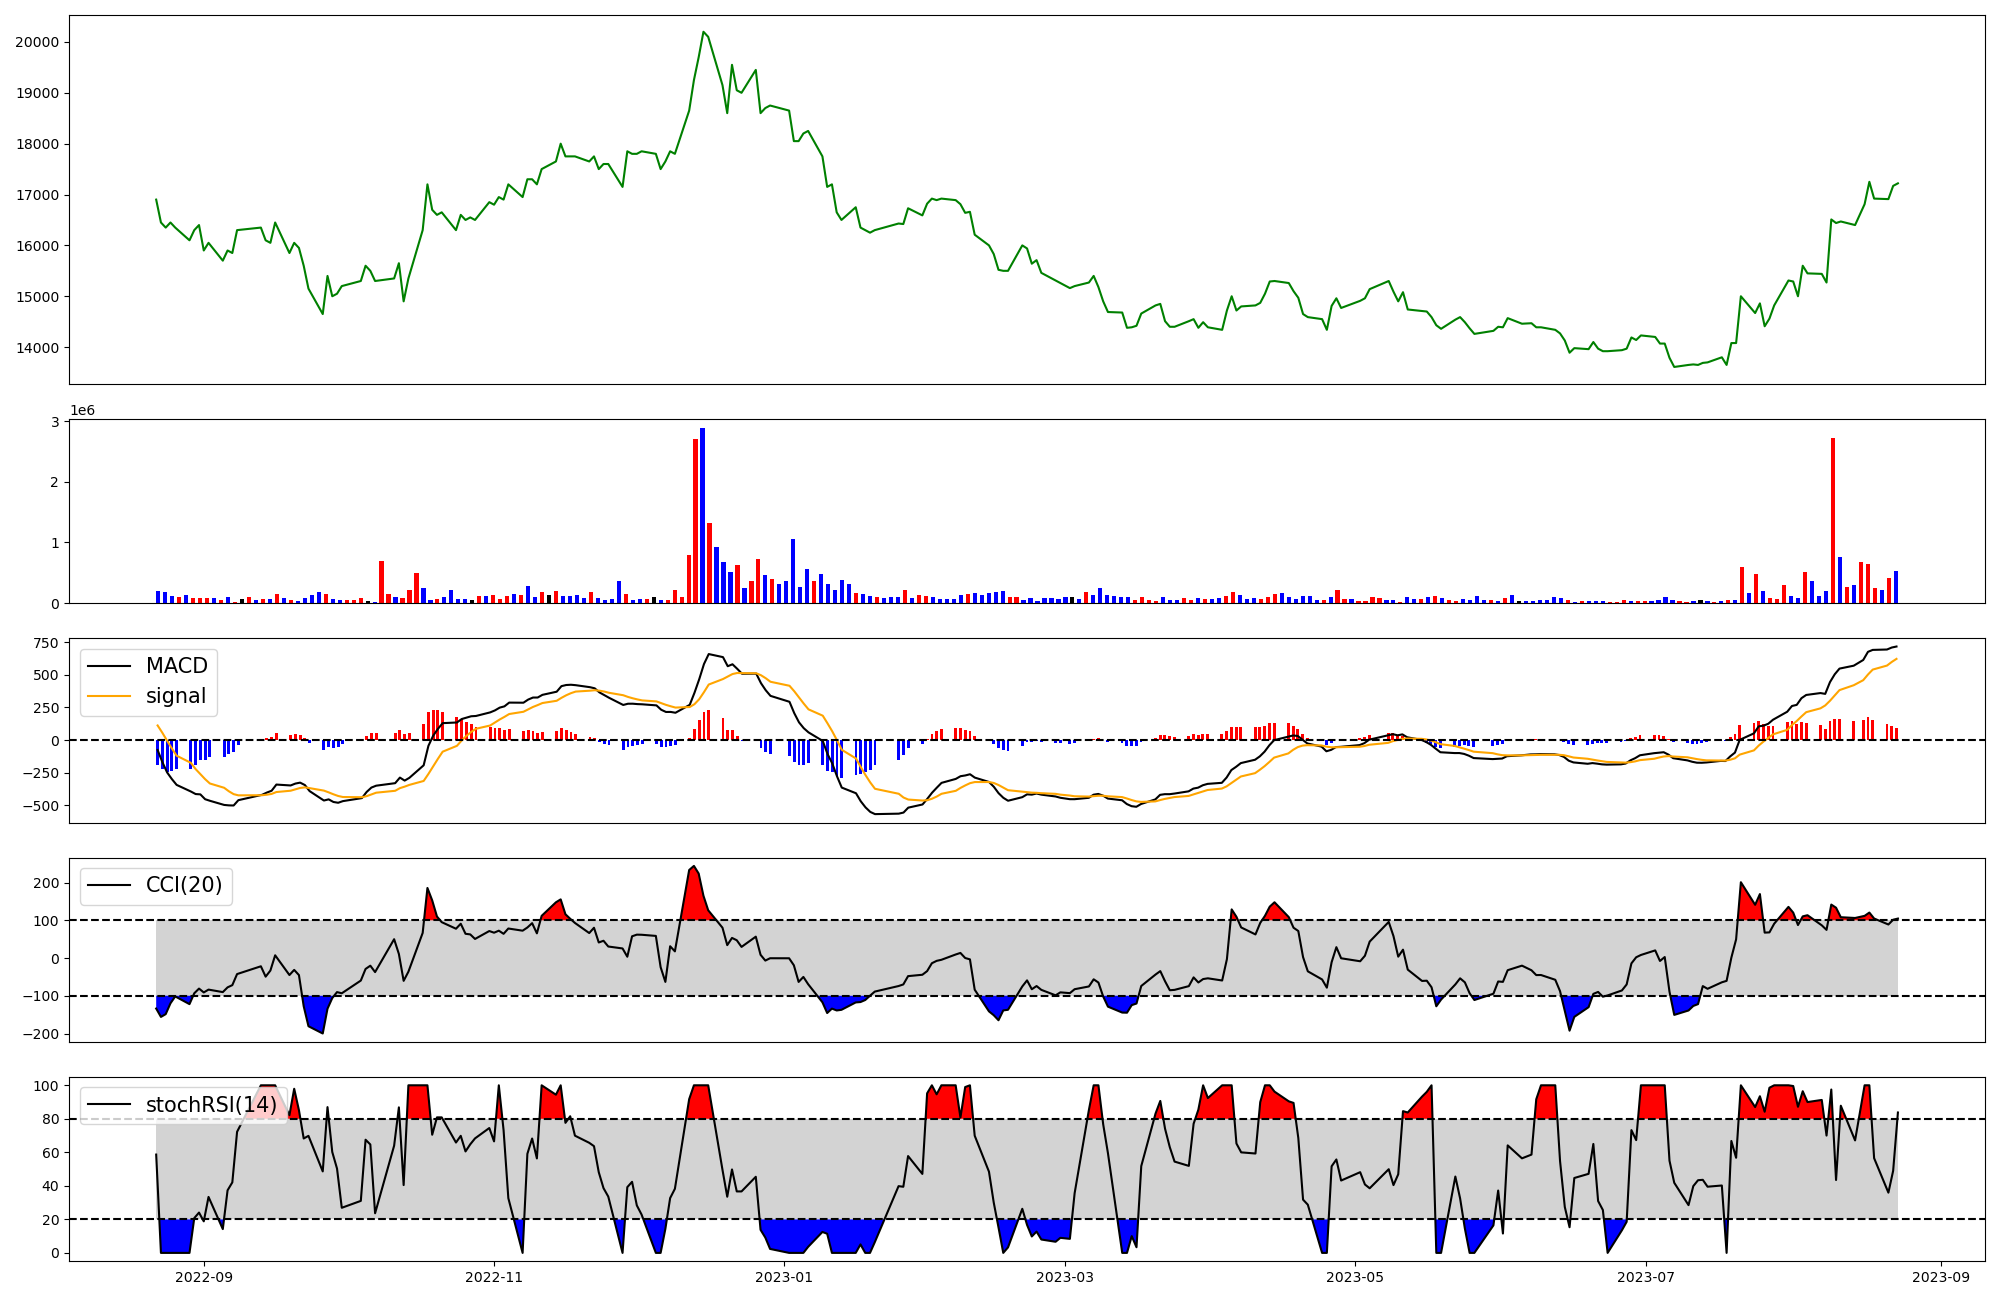Click the price line's highest peak
The height and width of the screenshot is (1300, 2000).
(x=703, y=32)
